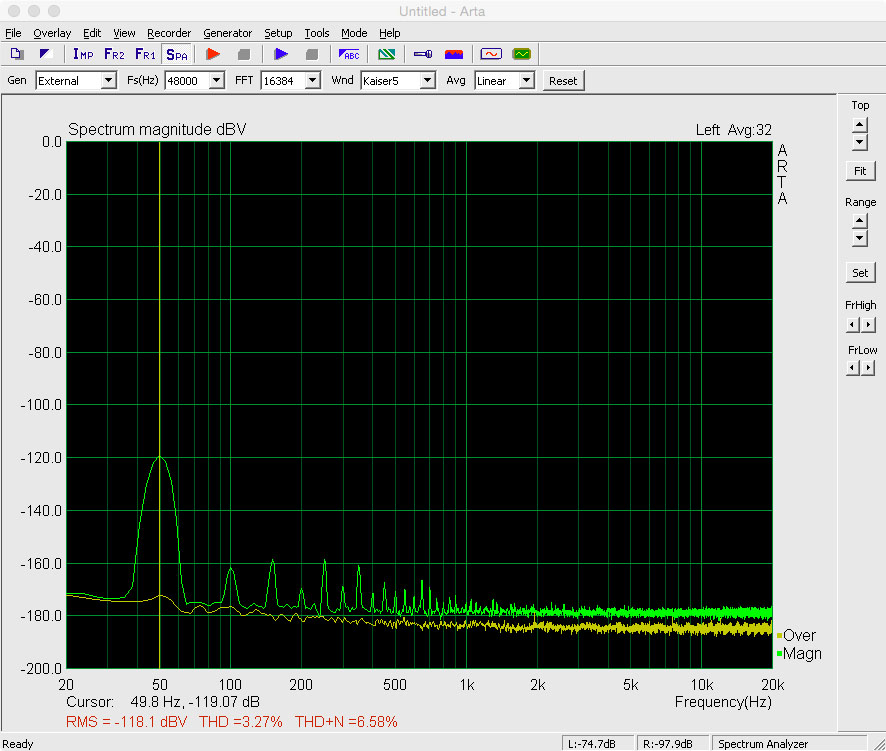Click FrHigh right arrow button
Viewport: 886px width, 751px height.
point(868,324)
